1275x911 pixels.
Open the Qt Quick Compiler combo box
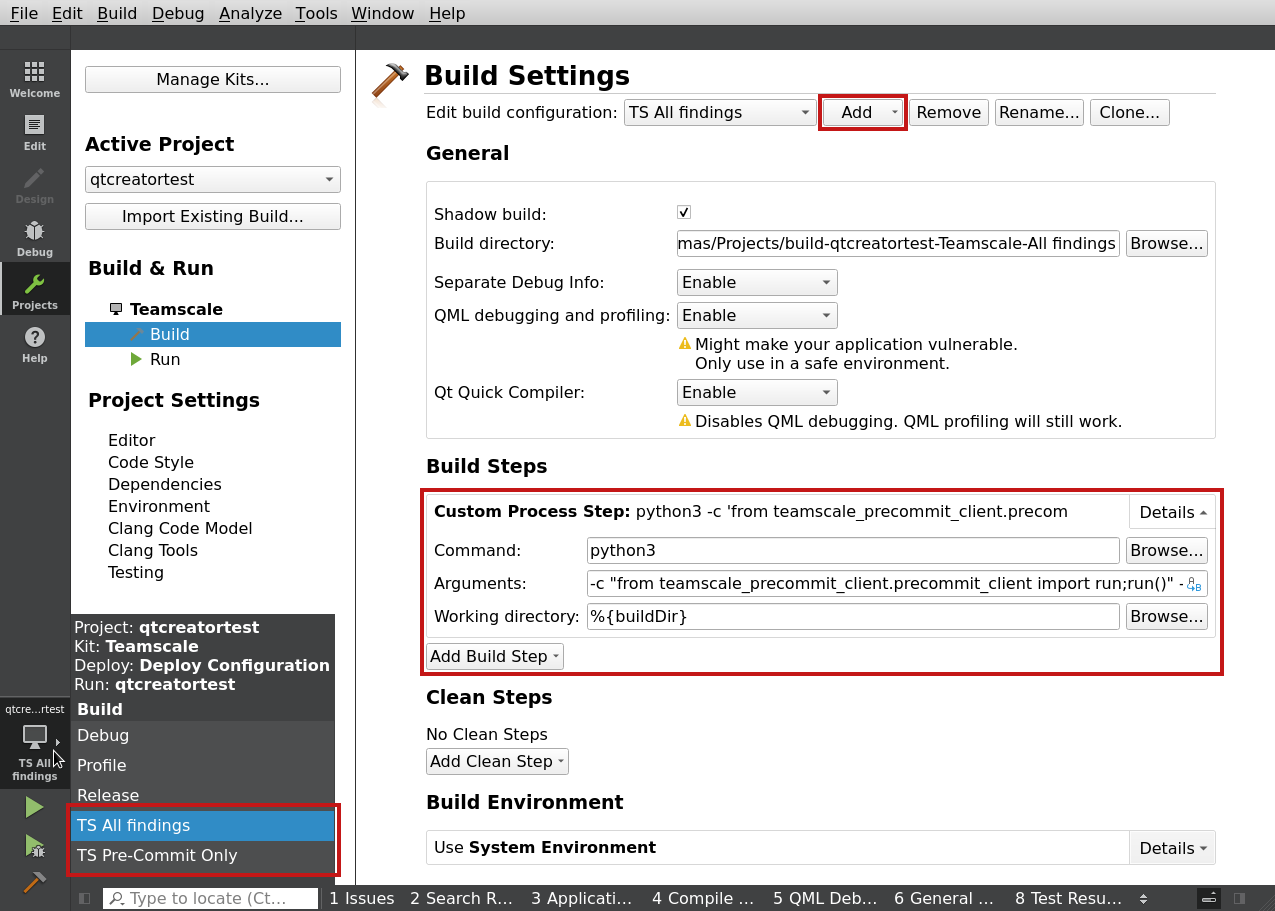tap(757, 392)
